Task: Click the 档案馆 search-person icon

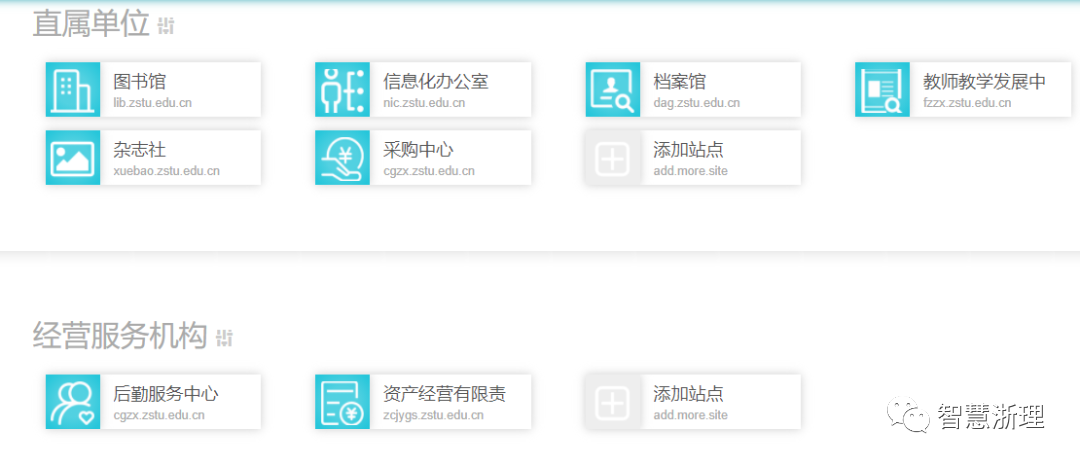Action: point(612,90)
